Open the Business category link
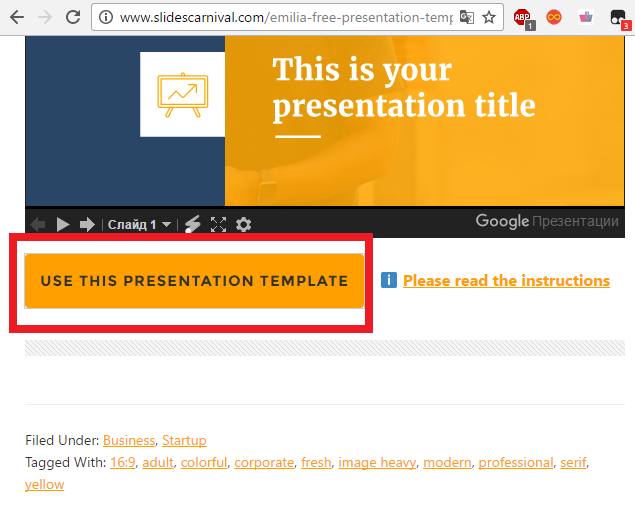 click(129, 440)
